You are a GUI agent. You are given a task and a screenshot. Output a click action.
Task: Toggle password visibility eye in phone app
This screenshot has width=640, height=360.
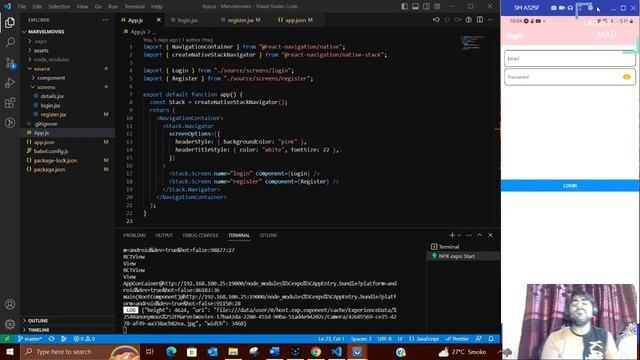pyautogui.click(x=627, y=77)
